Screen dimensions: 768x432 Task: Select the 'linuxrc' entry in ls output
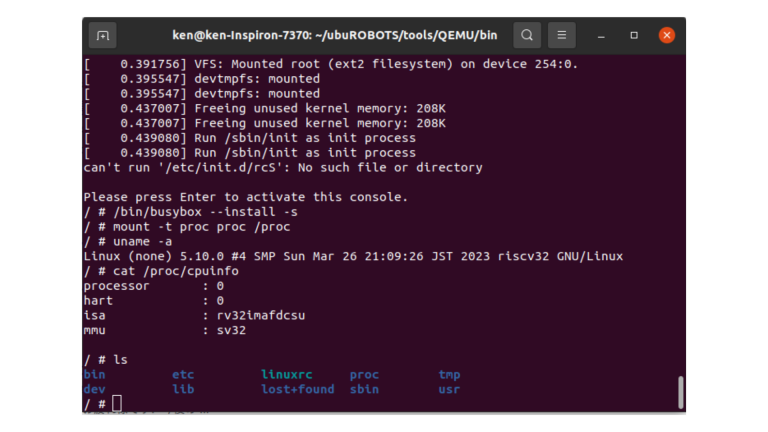coord(287,374)
